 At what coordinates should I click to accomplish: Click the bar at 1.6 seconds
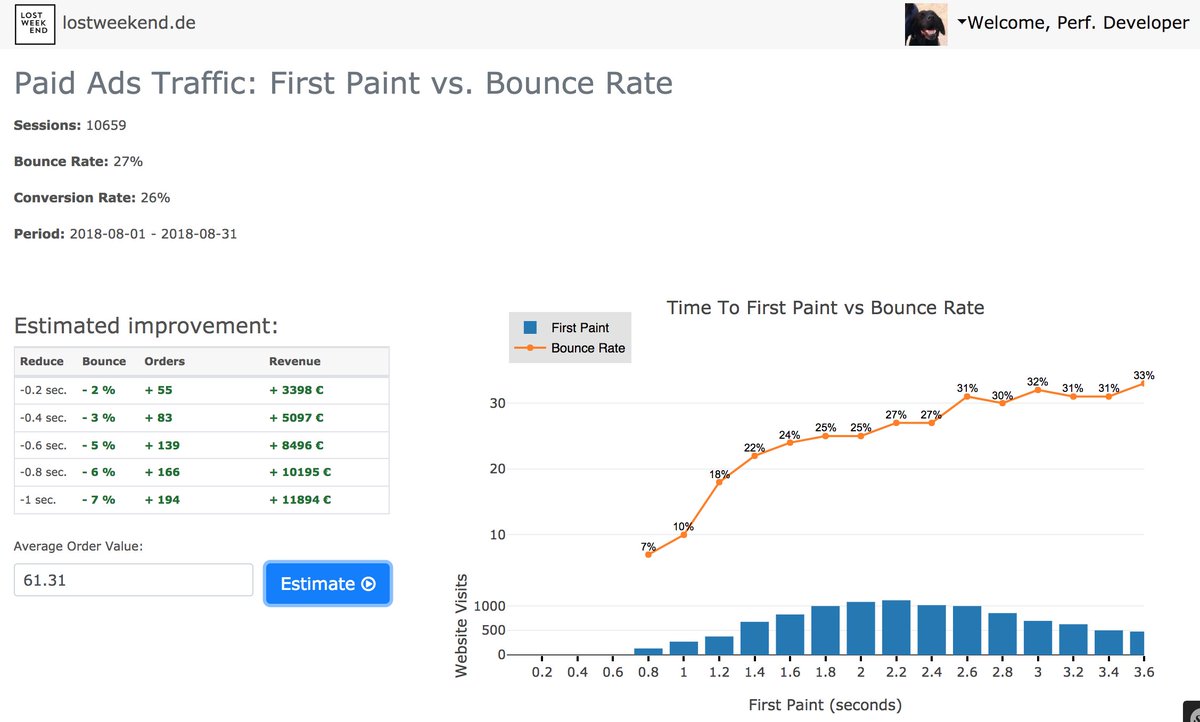click(790, 635)
